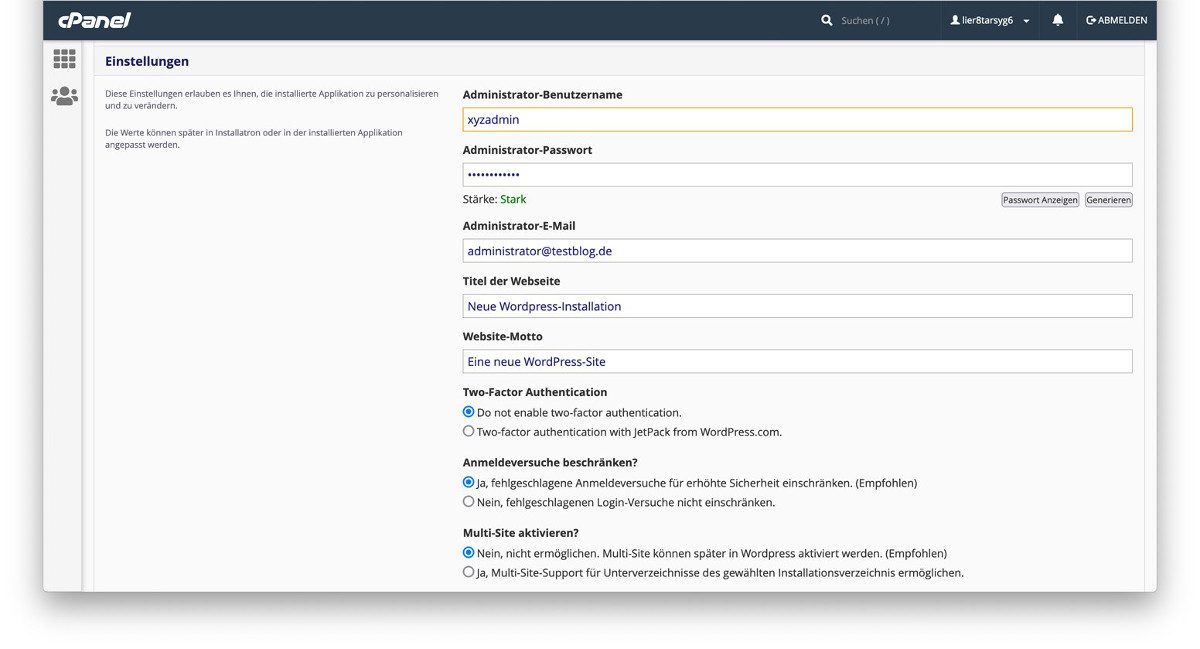Click the Two-Factor Authentication label
This screenshot has width=1200, height=649.
click(535, 392)
